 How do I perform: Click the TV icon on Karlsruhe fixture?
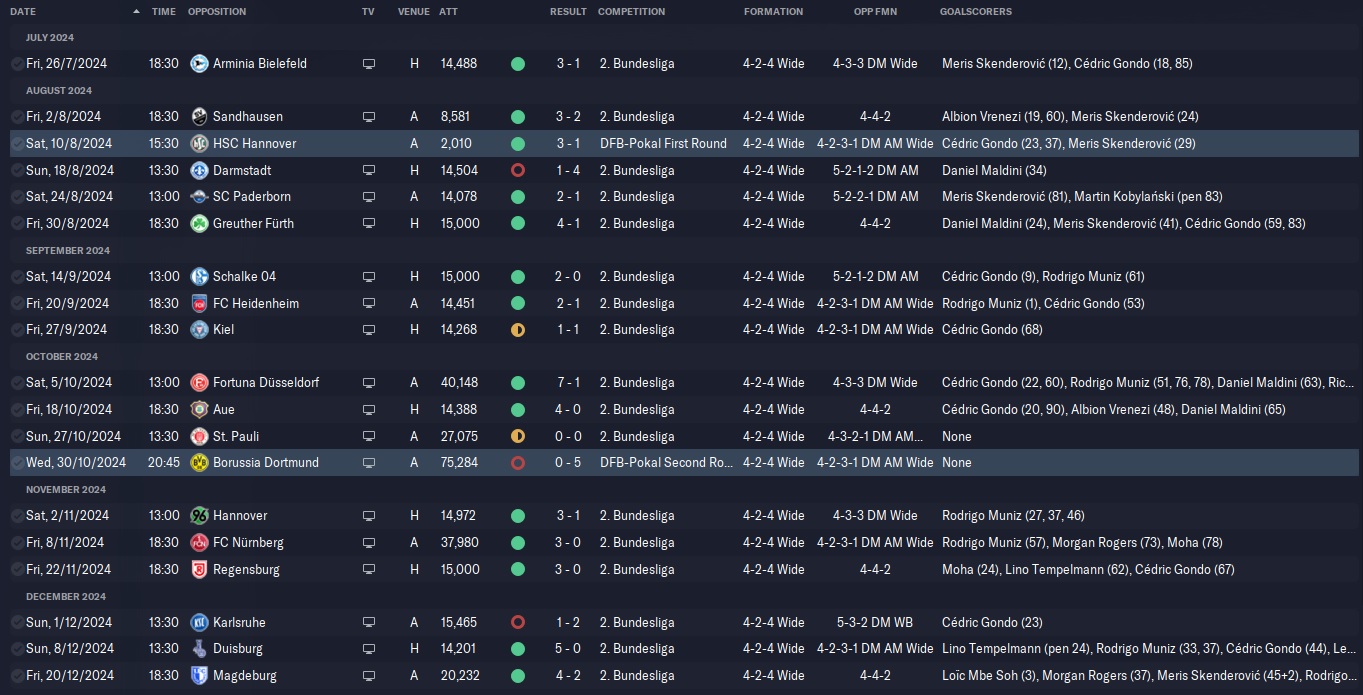point(369,623)
